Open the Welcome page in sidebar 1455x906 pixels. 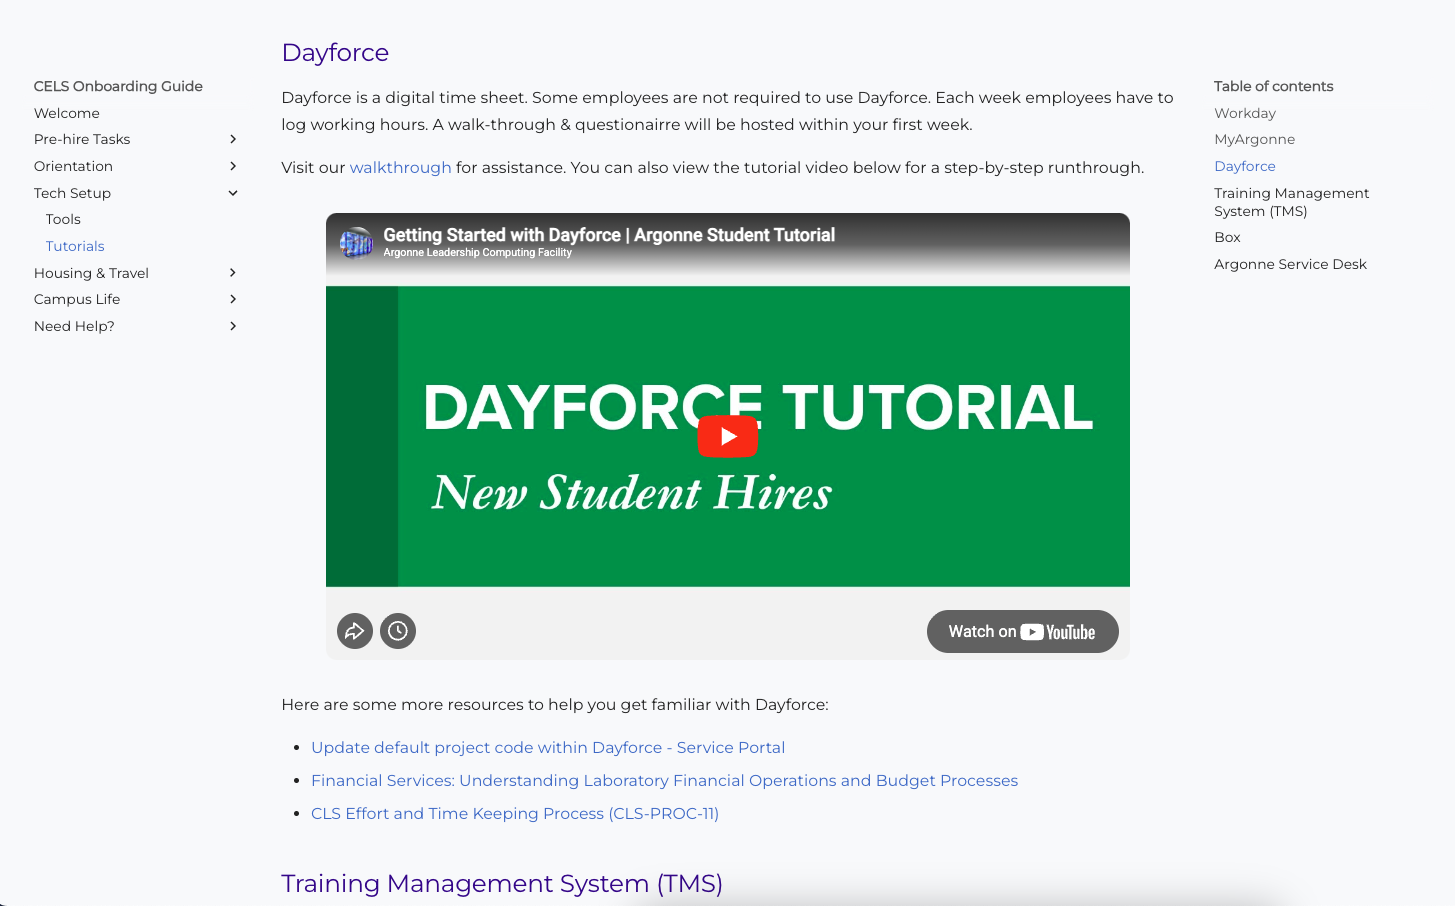click(67, 113)
